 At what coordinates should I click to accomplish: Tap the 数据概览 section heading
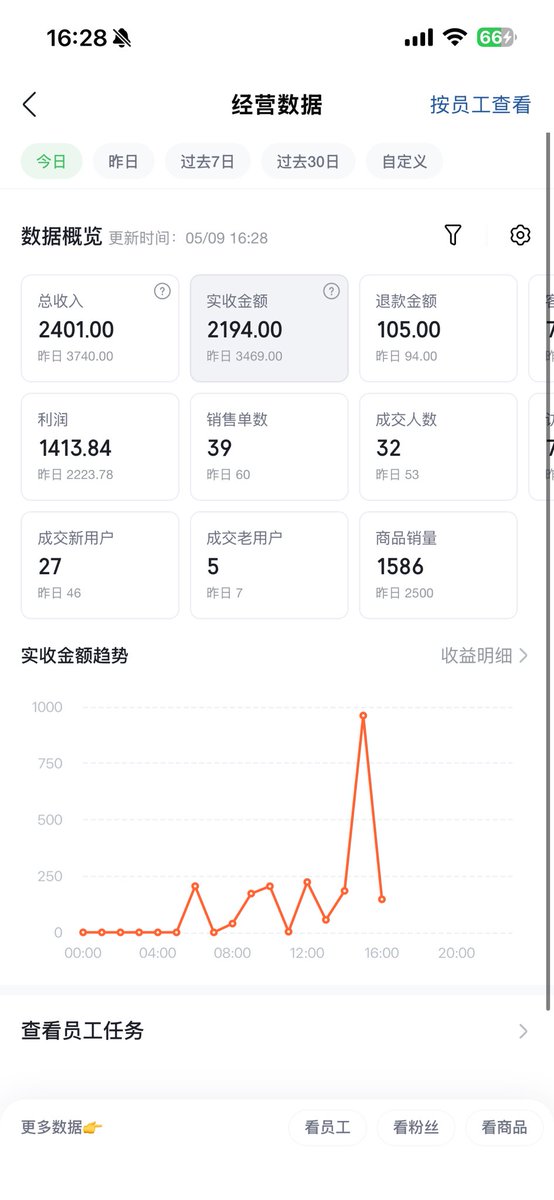click(x=62, y=236)
